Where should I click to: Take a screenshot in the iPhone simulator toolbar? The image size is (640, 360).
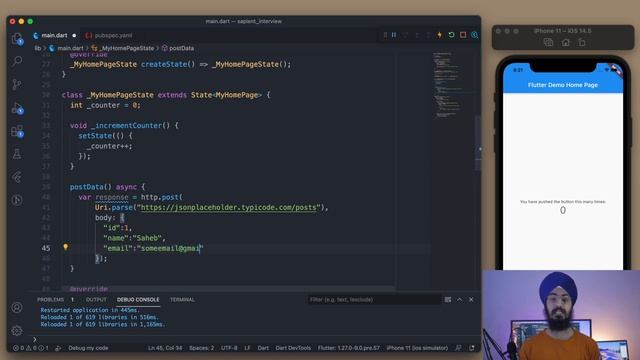[548, 42]
